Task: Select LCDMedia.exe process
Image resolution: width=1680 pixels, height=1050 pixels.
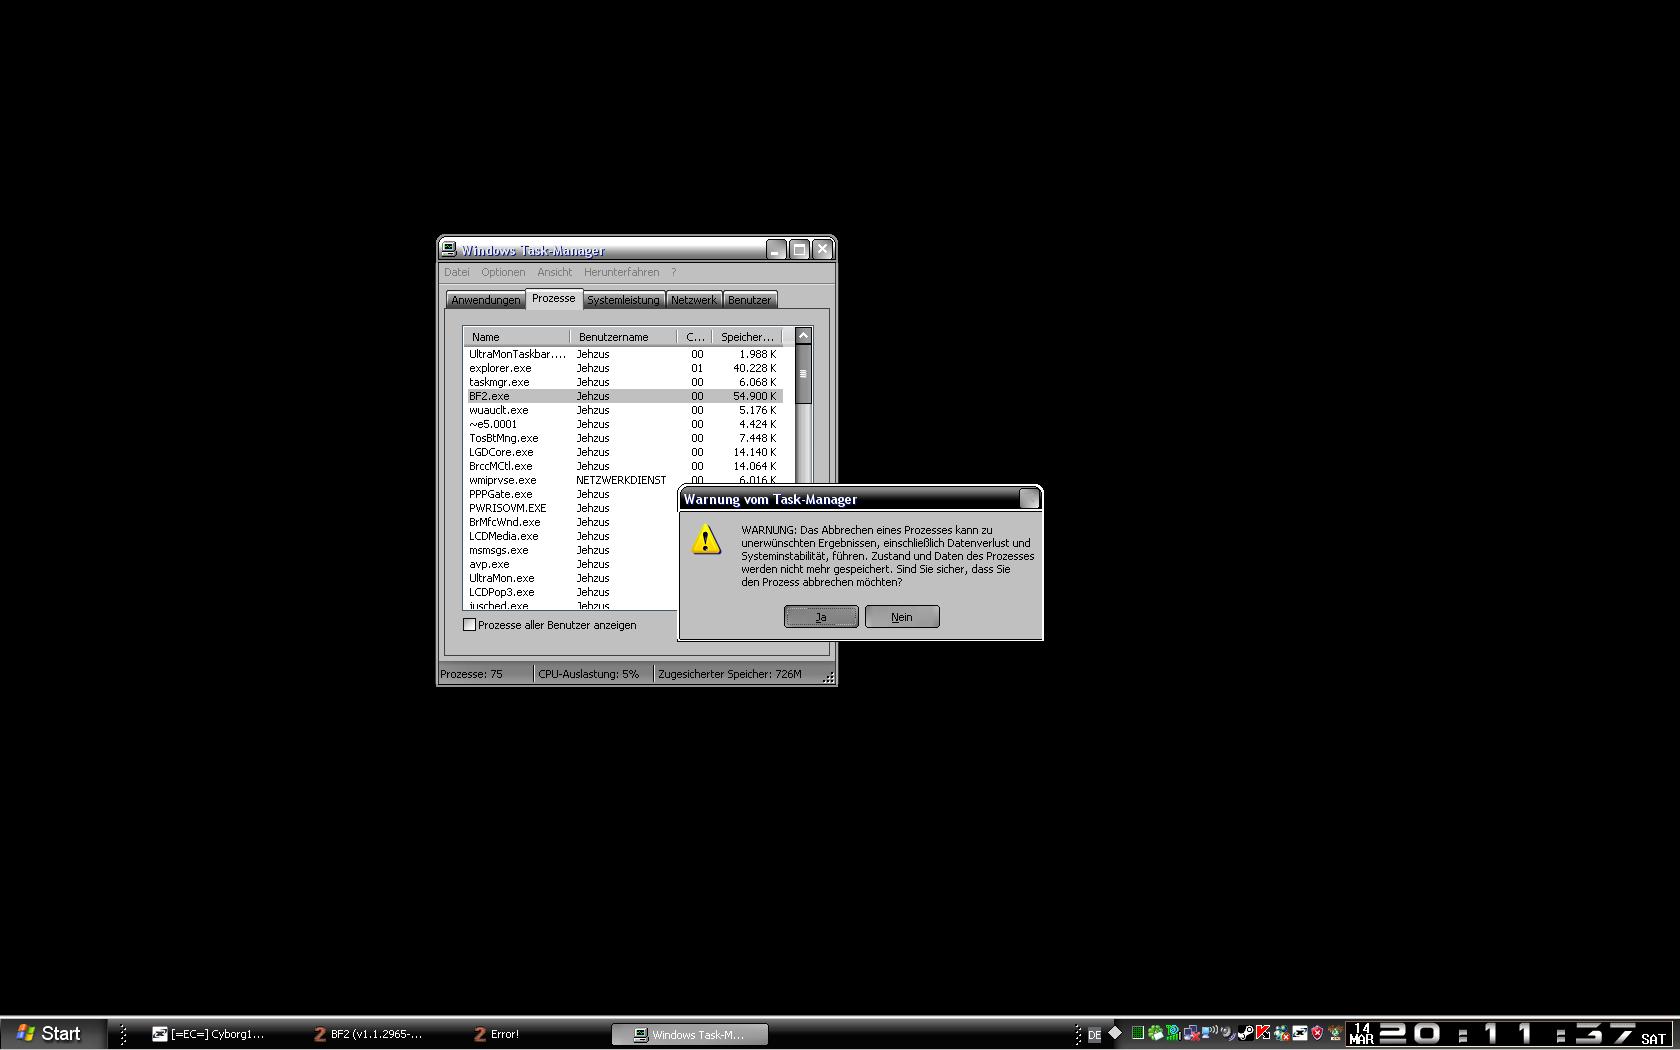Action: point(573,536)
